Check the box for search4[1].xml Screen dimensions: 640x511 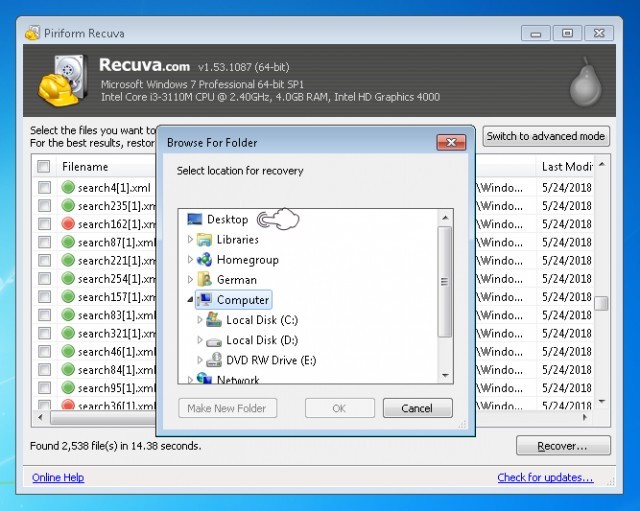(44, 187)
